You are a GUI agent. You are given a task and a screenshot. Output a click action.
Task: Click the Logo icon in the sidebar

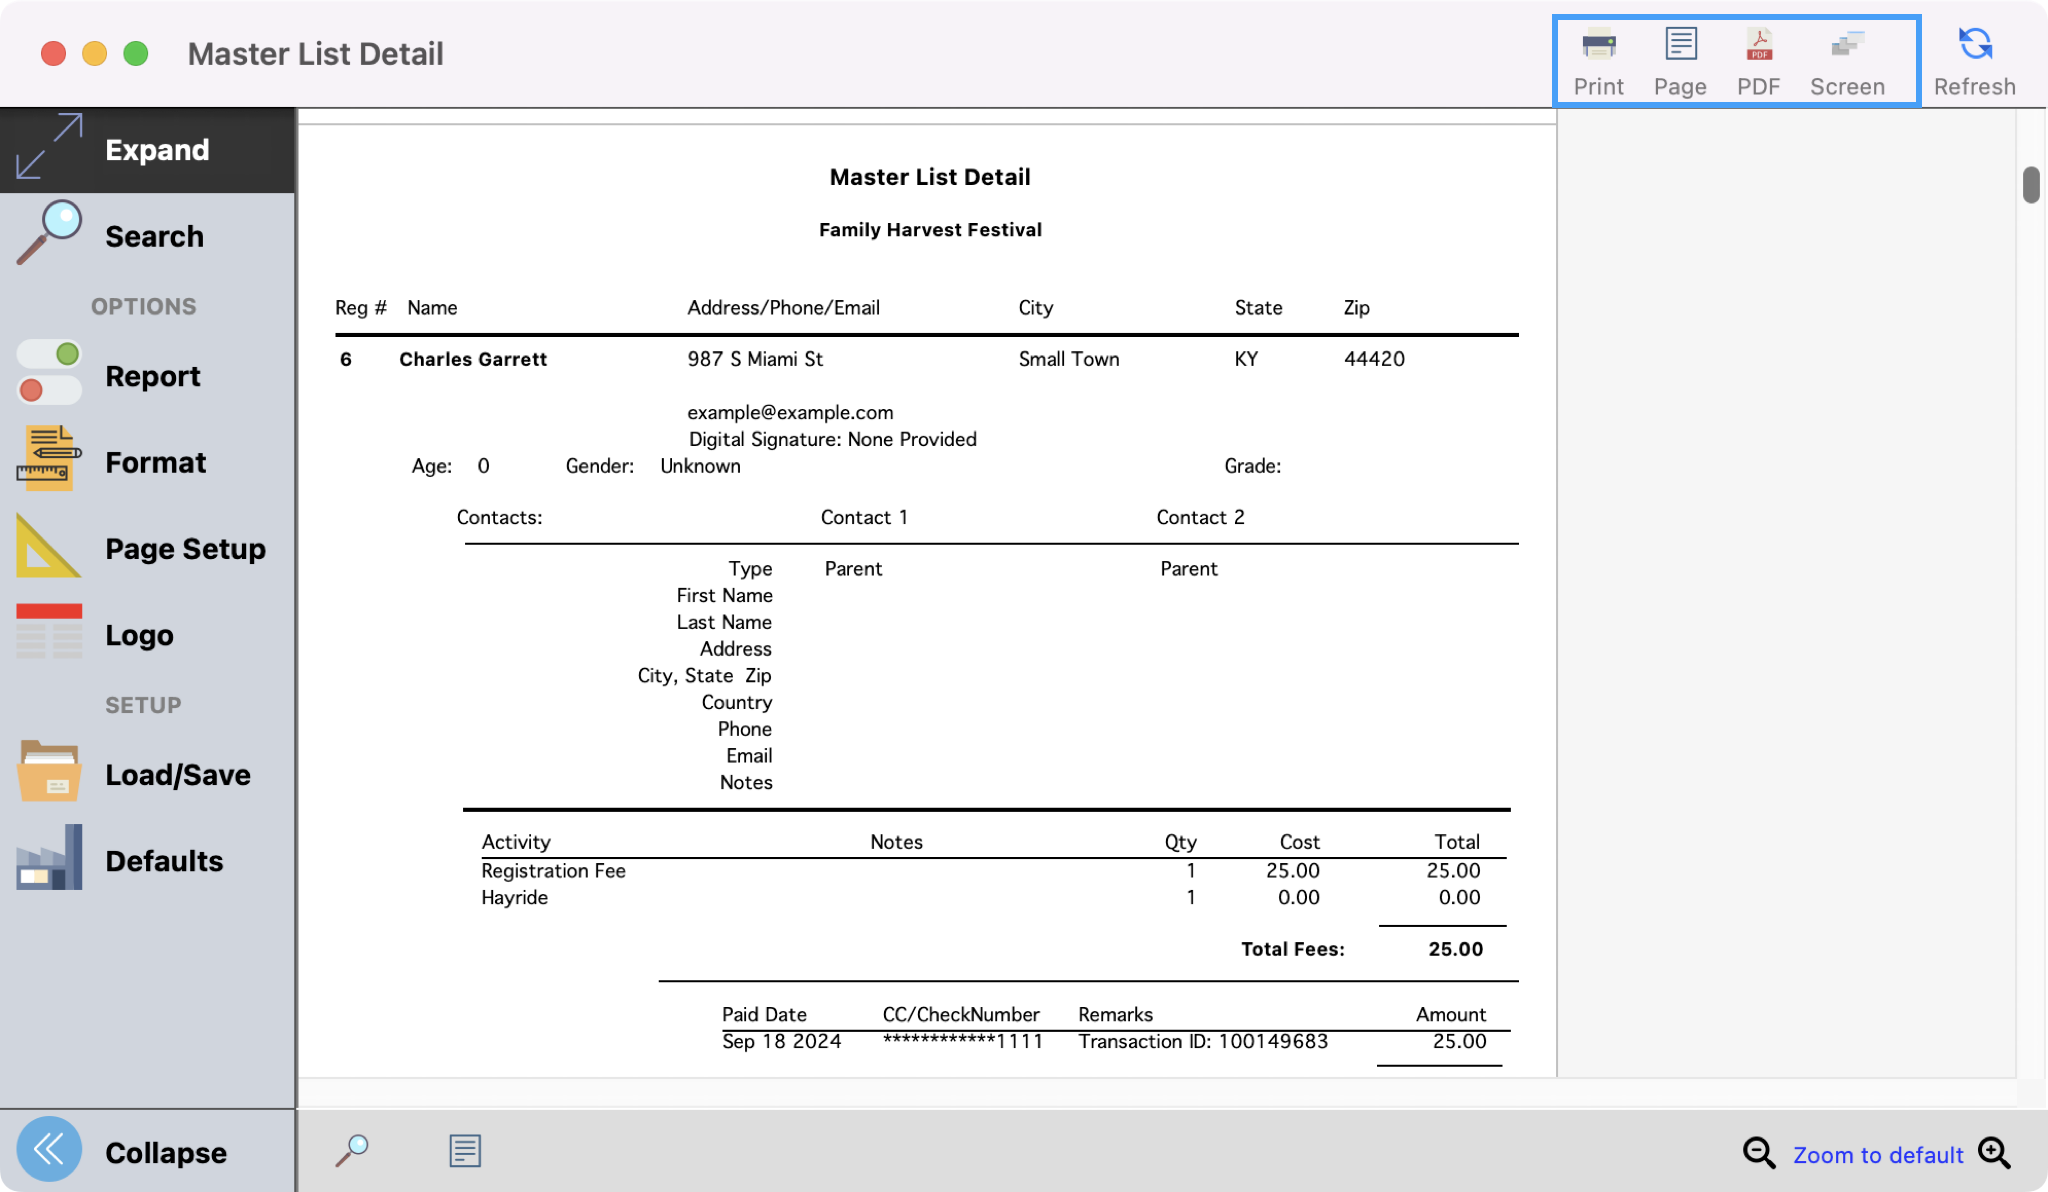pyautogui.click(x=47, y=632)
